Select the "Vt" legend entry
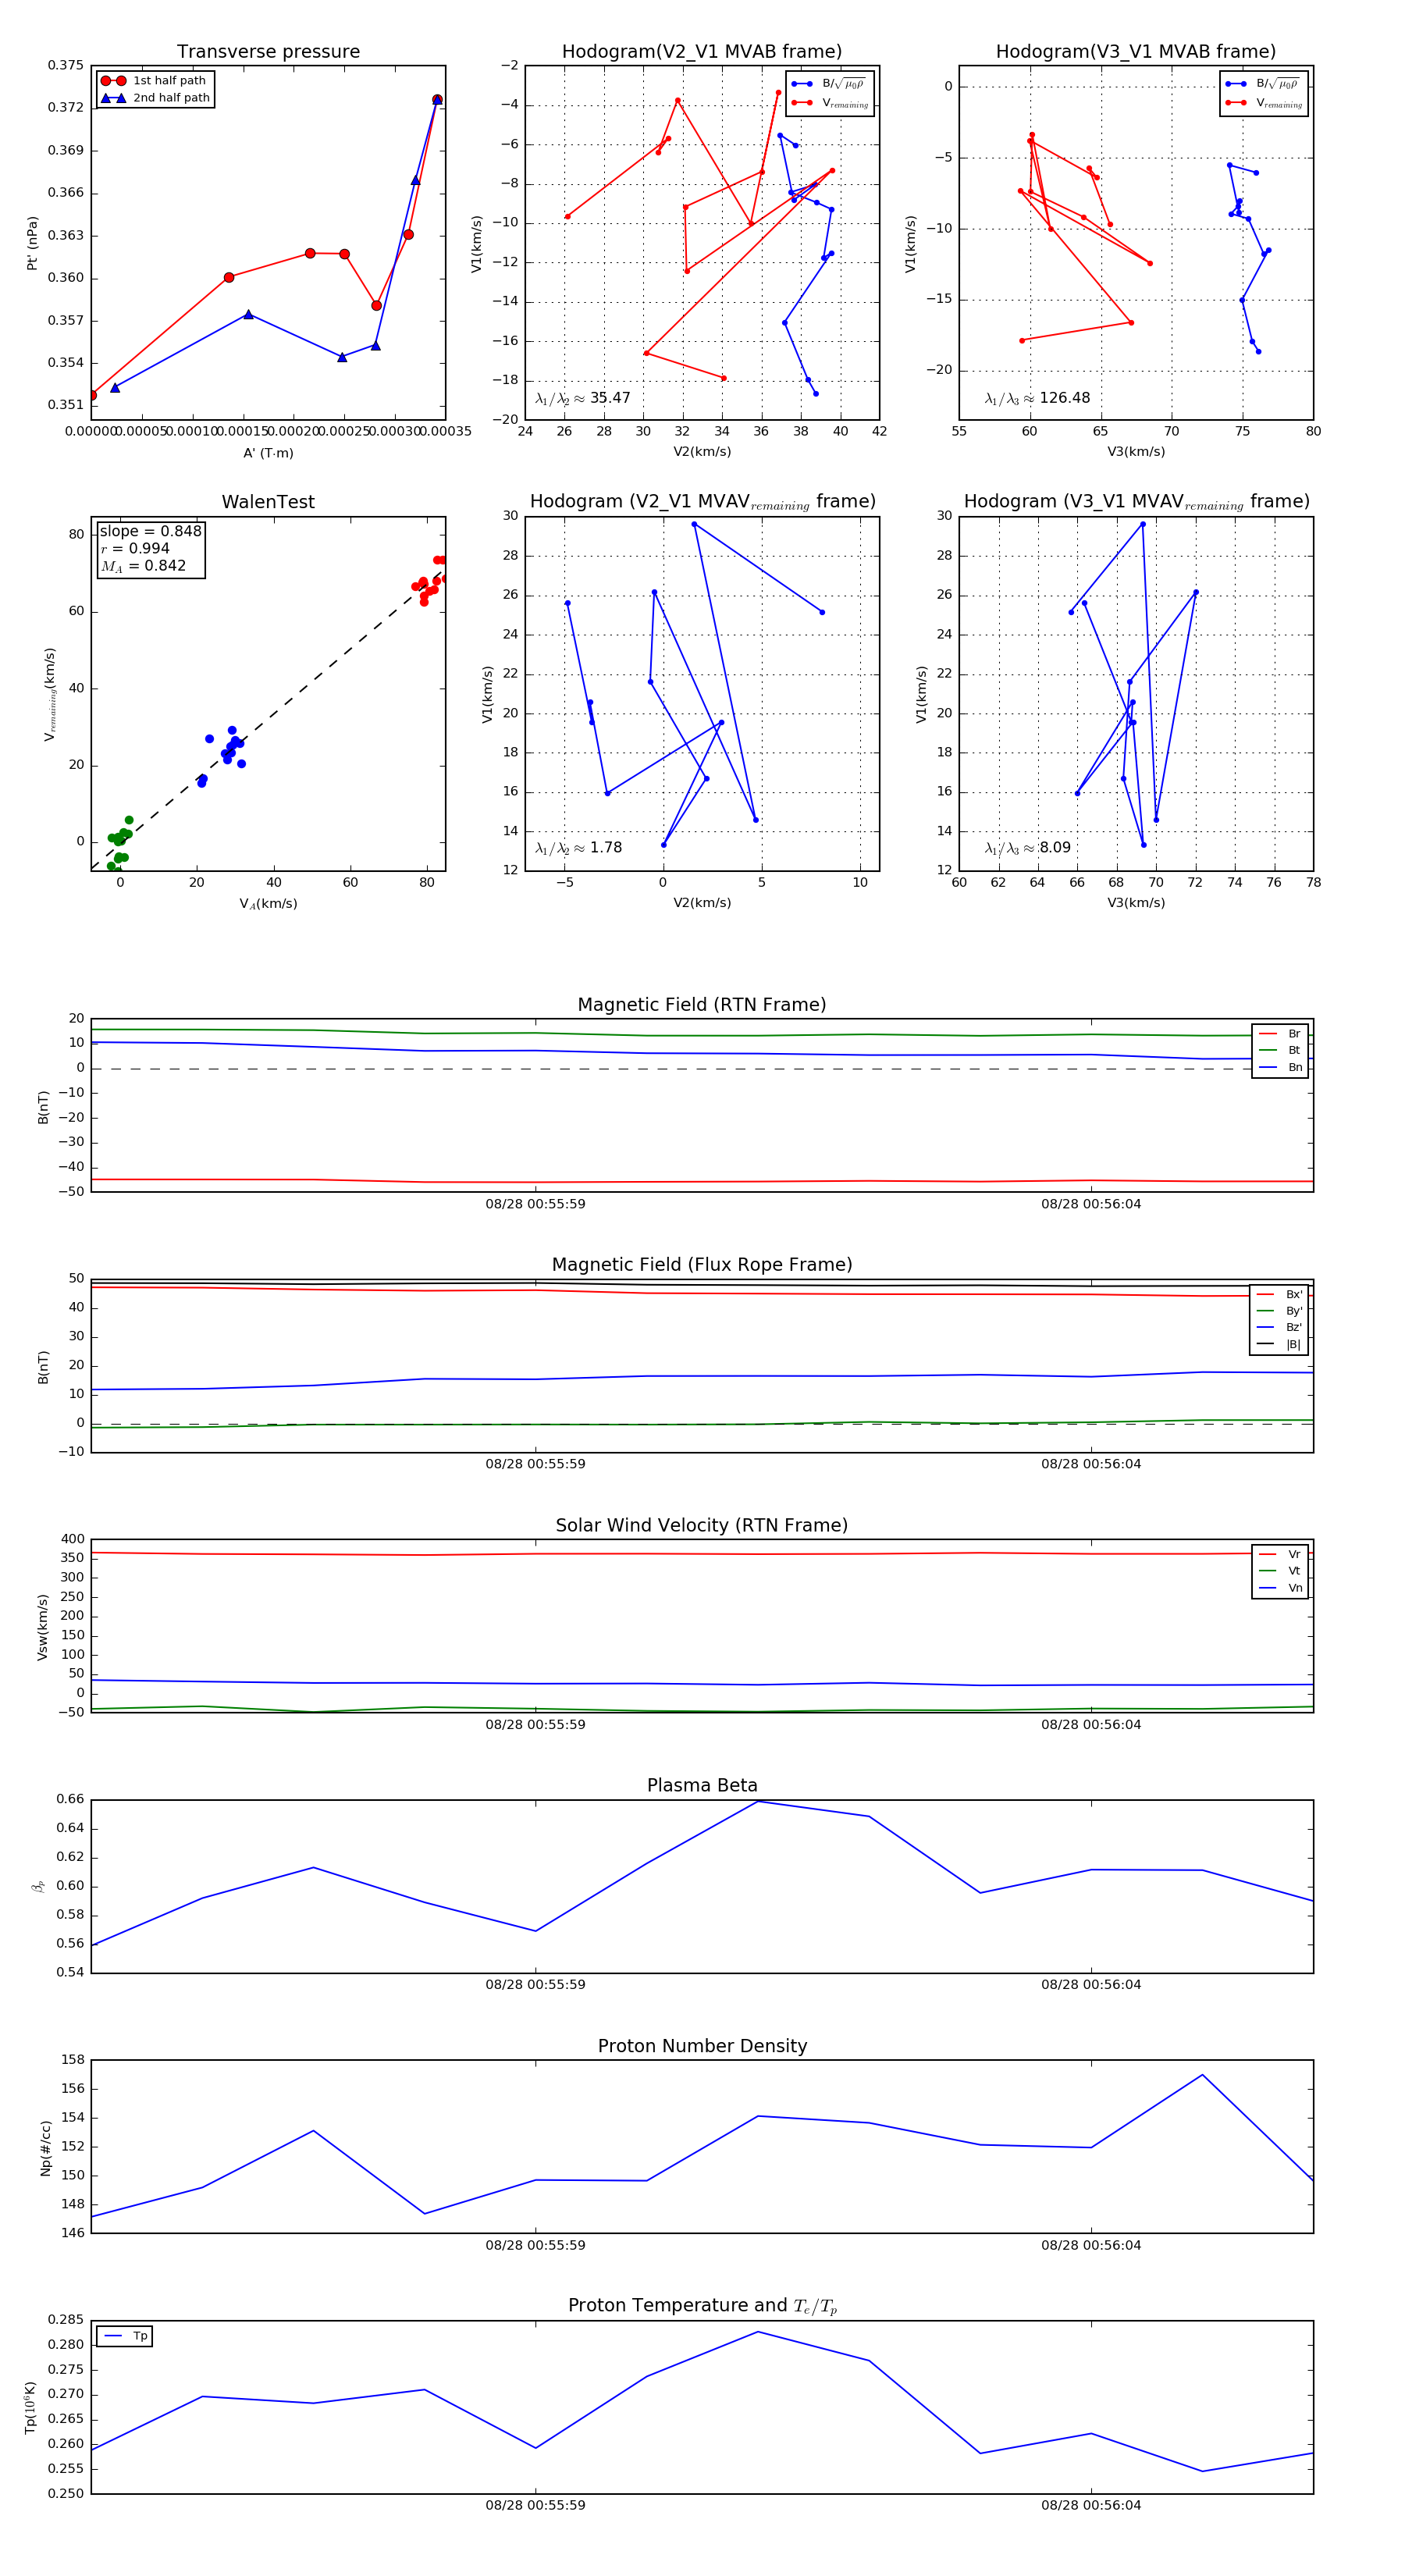This screenshot has width=1405, height=2576. coord(1280,1571)
